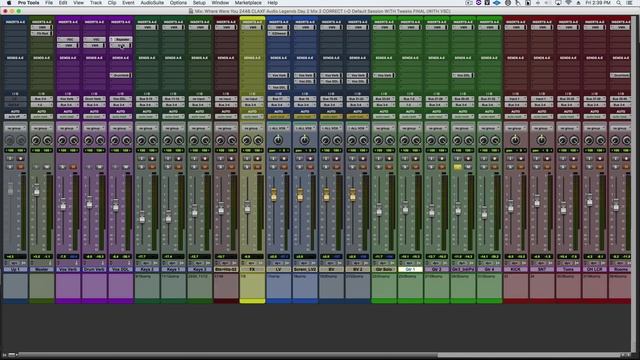640x360 pixels.
Task: Disable solo on Gtr3 track
Action: (x=458, y=167)
